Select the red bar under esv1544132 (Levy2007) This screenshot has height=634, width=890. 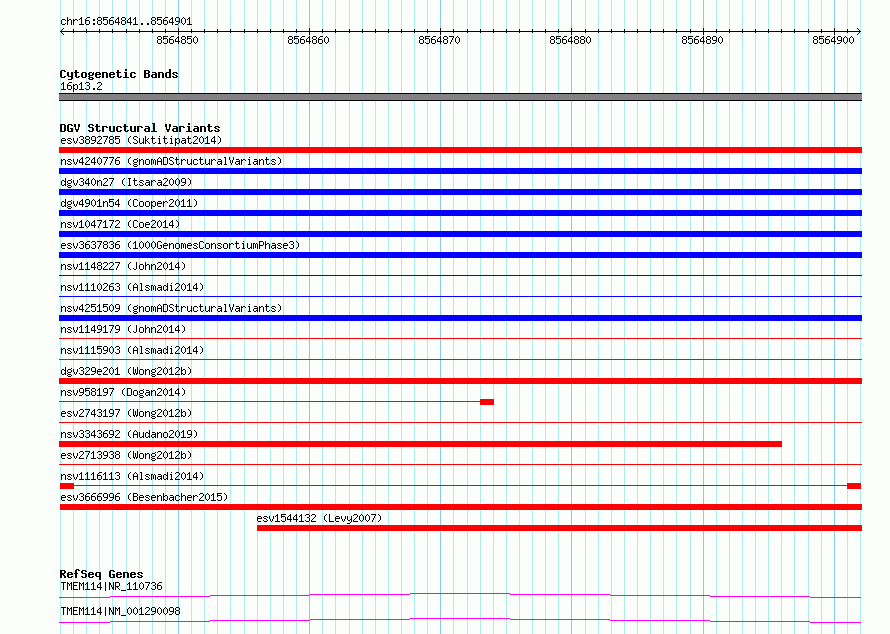(x=560, y=528)
